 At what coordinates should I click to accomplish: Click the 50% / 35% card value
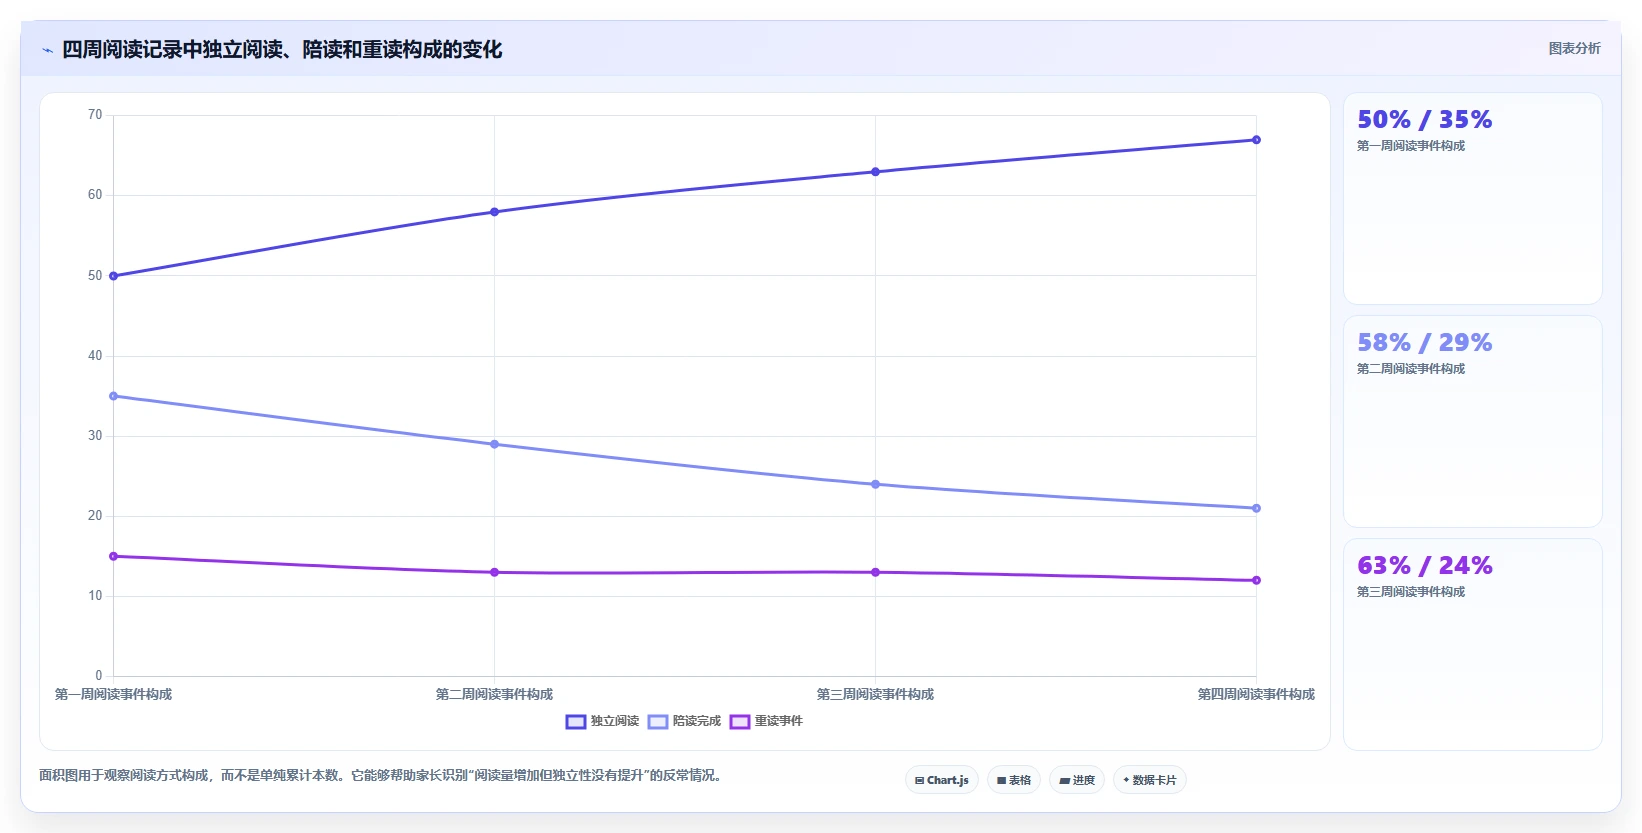[x=1424, y=120]
